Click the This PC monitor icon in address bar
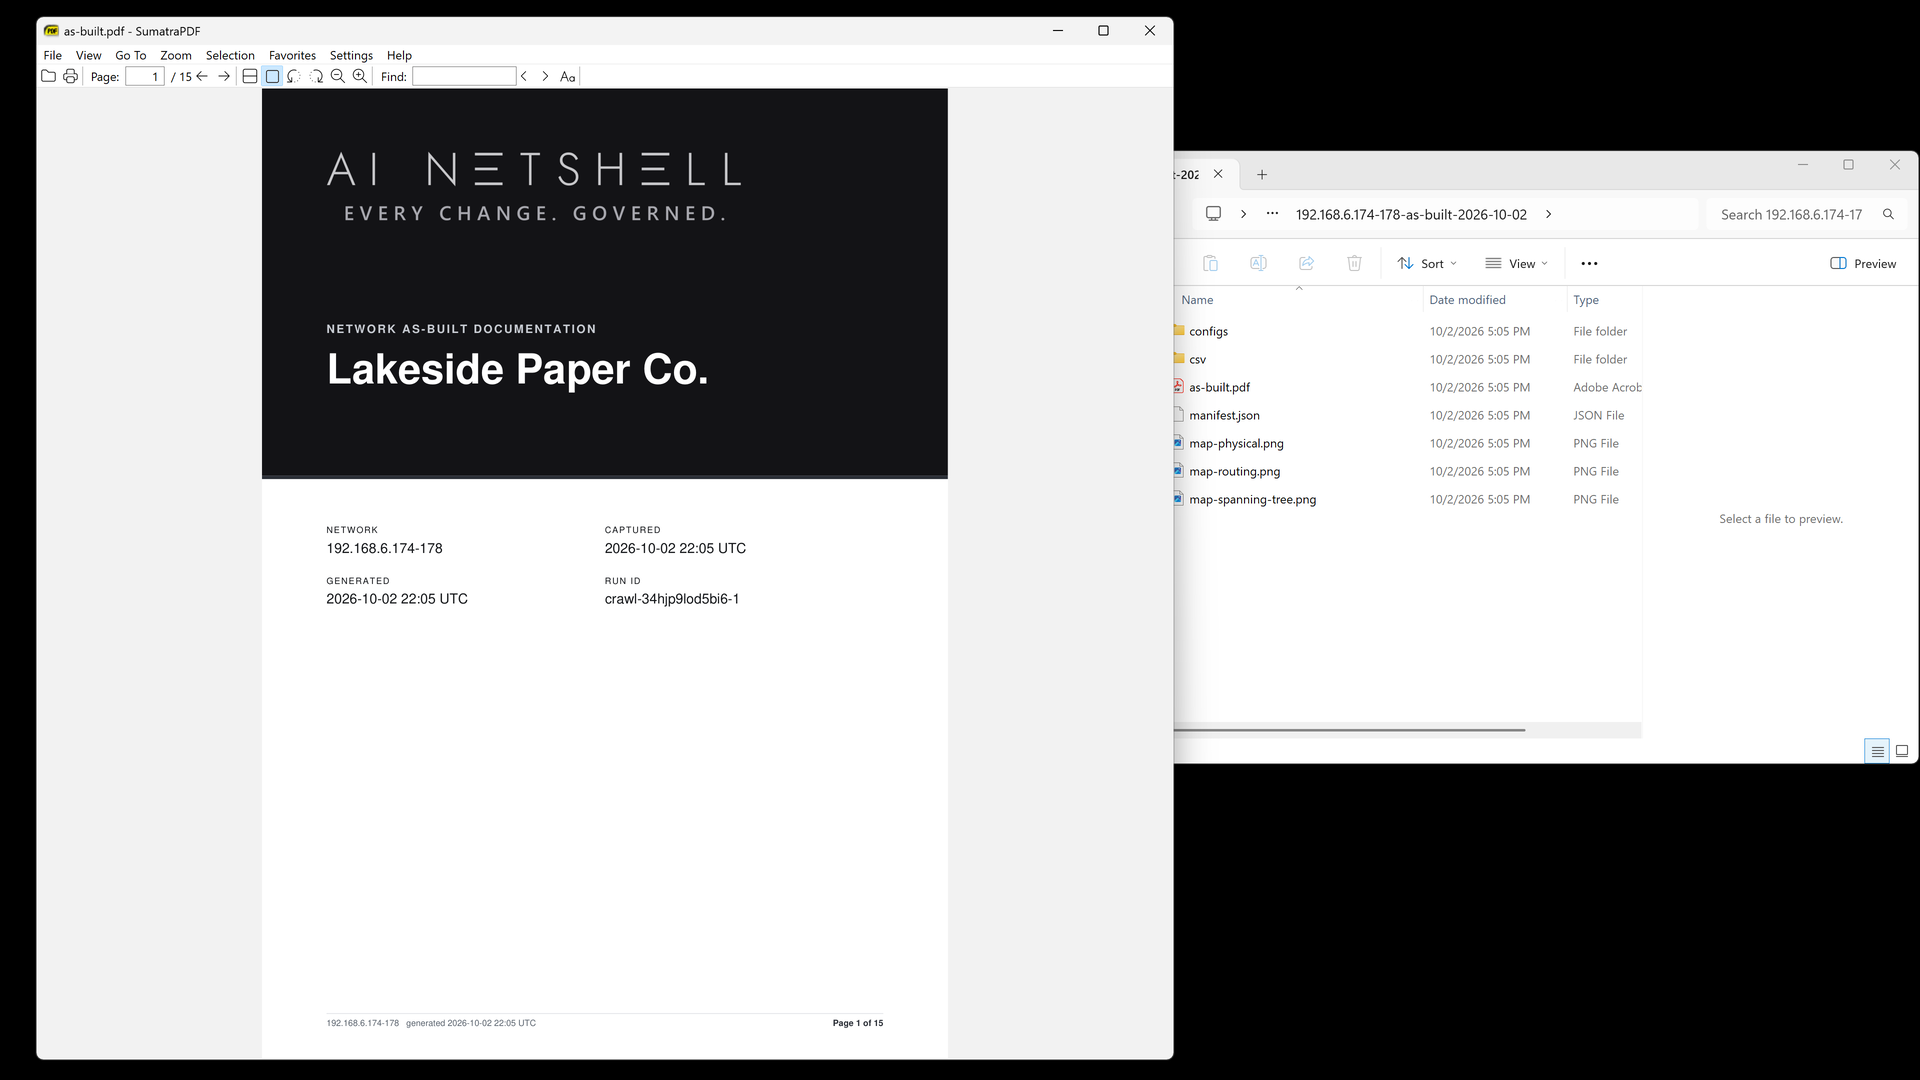Screen dimensions: 1920x1080 pyautogui.click(x=1213, y=214)
